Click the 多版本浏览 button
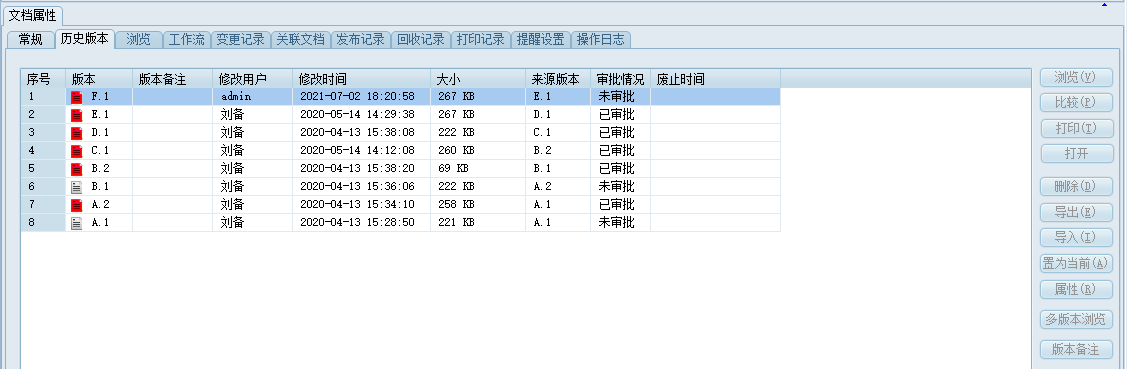This screenshot has width=1127, height=369. (x=1076, y=319)
